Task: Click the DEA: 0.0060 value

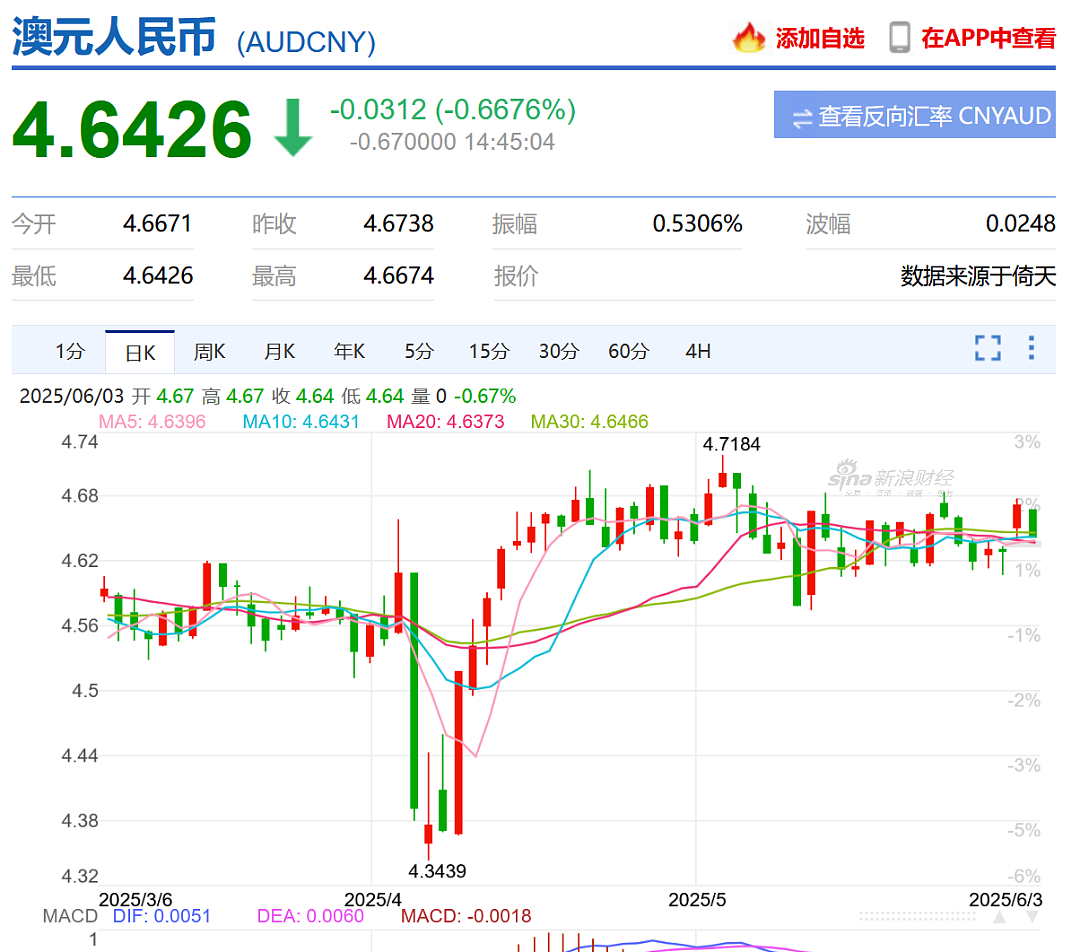Action: point(310,916)
